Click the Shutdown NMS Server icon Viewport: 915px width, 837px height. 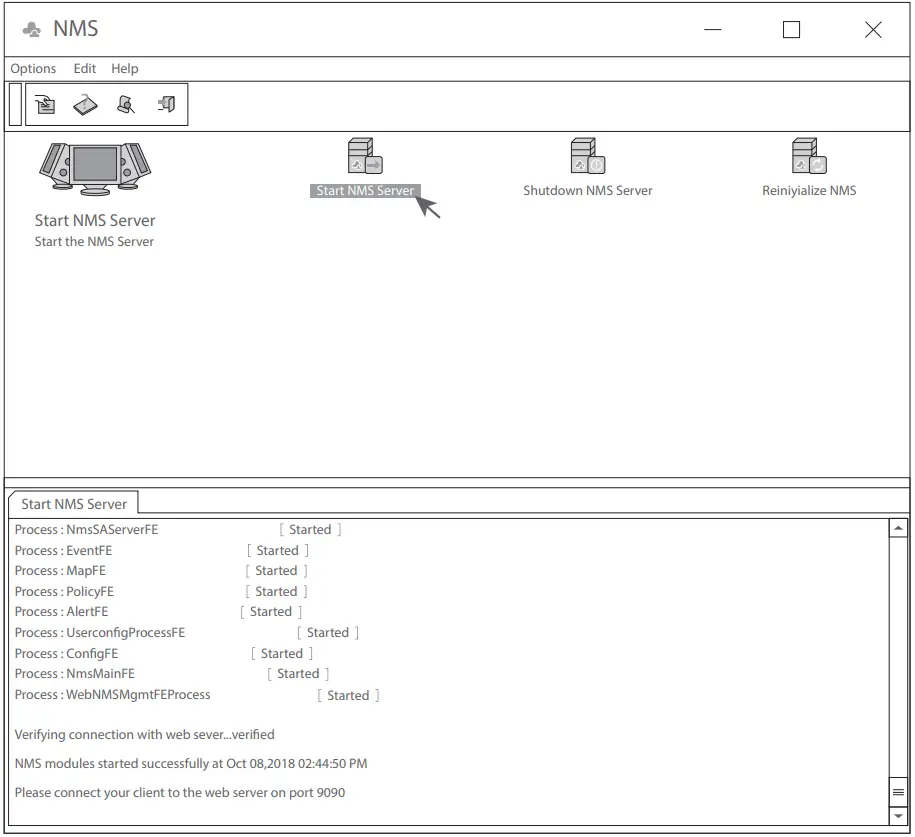pos(587,155)
